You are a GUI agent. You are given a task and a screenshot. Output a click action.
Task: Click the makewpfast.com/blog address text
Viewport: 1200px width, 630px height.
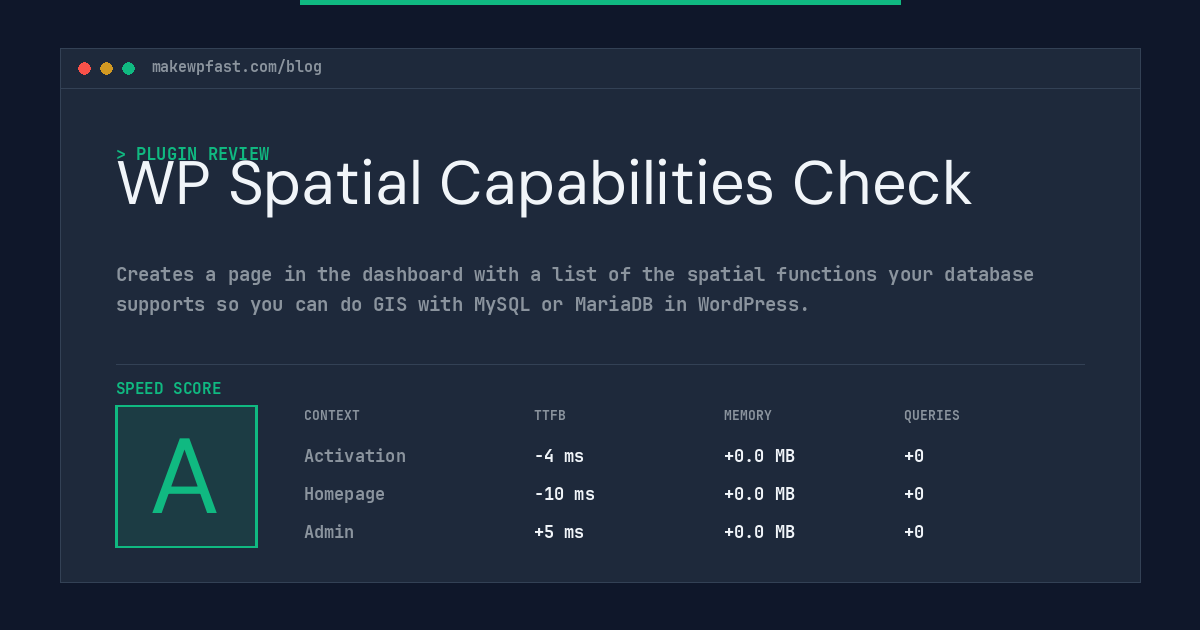237,67
